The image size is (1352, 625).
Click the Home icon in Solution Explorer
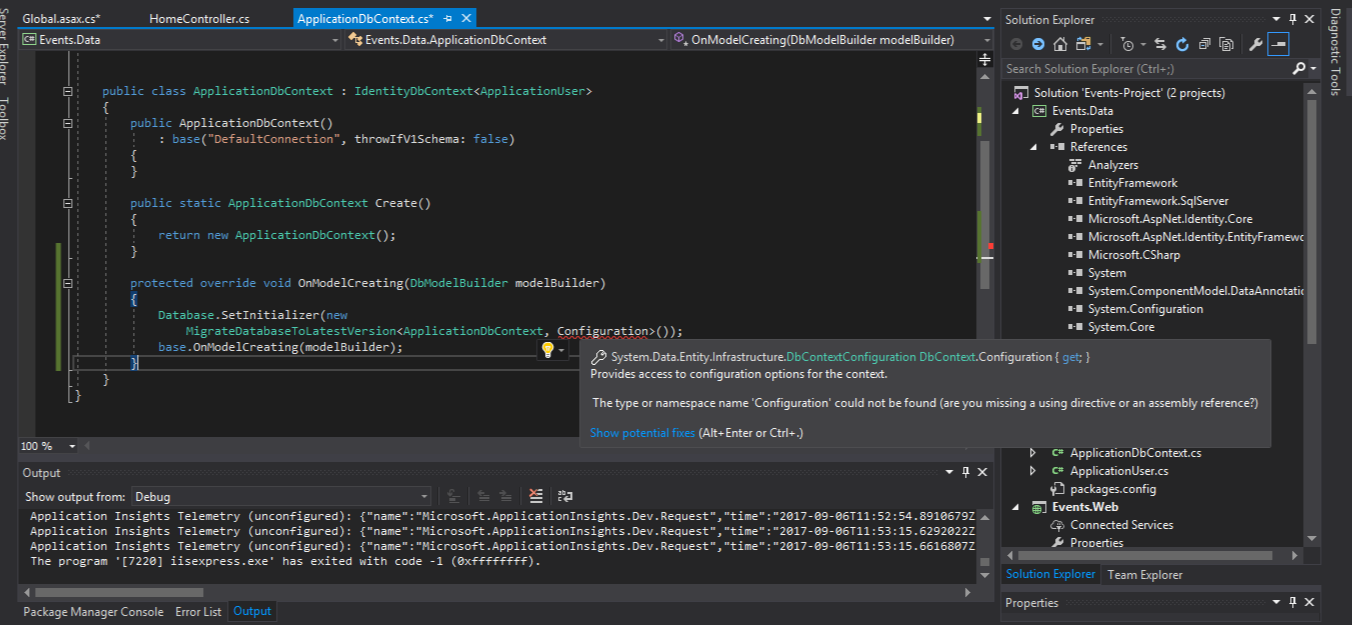[1059, 44]
